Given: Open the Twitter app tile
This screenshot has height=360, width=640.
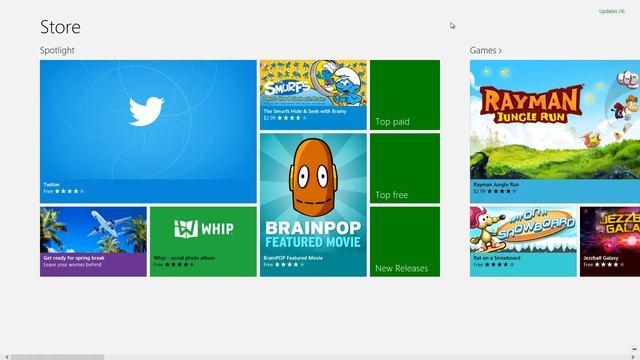Looking at the screenshot, I should [x=148, y=131].
